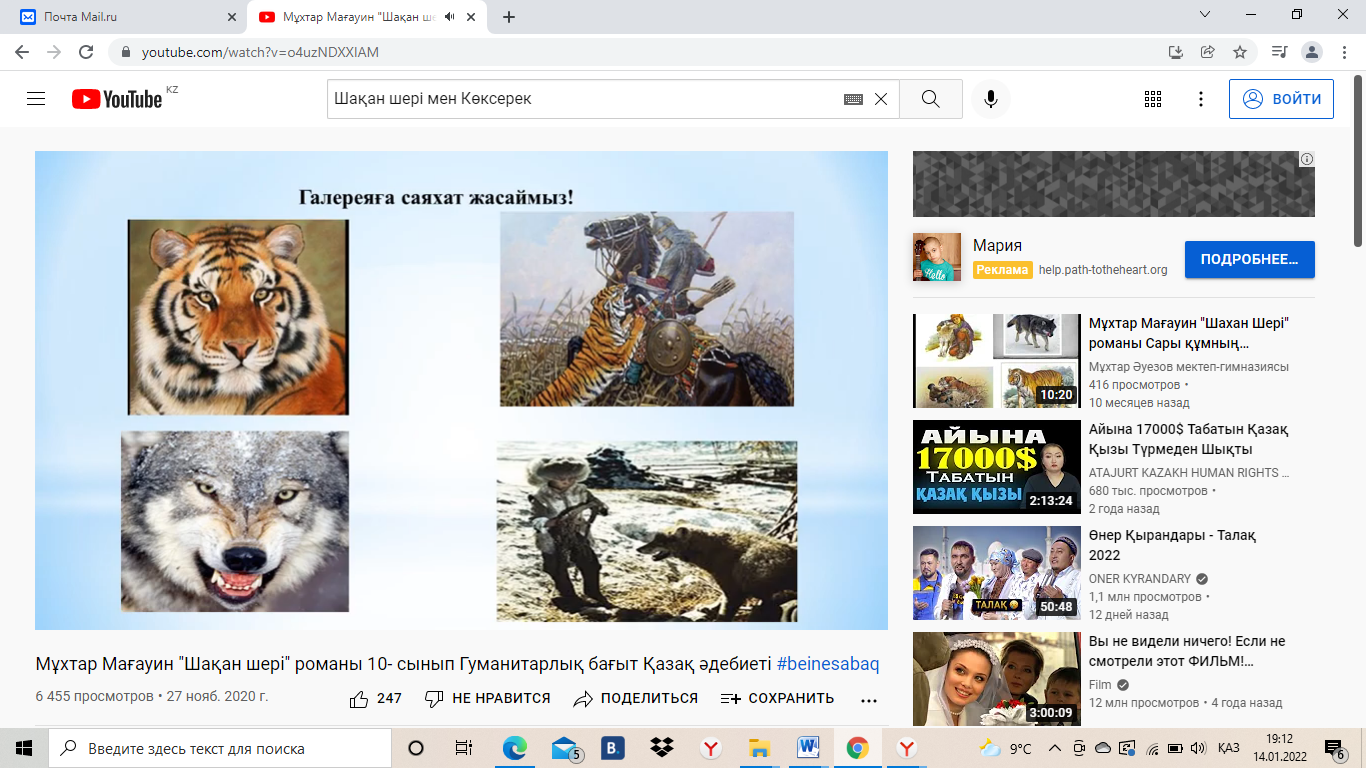The width and height of the screenshot is (1366, 768).
Task: Visit the ATAJURT KAZAKH HUMAN RIGHTS channel
Action: 1189,473
